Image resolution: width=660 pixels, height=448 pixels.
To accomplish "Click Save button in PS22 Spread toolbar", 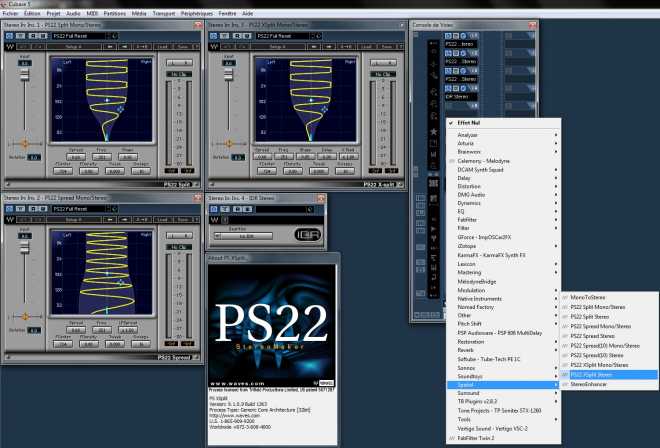I will 183,219.
